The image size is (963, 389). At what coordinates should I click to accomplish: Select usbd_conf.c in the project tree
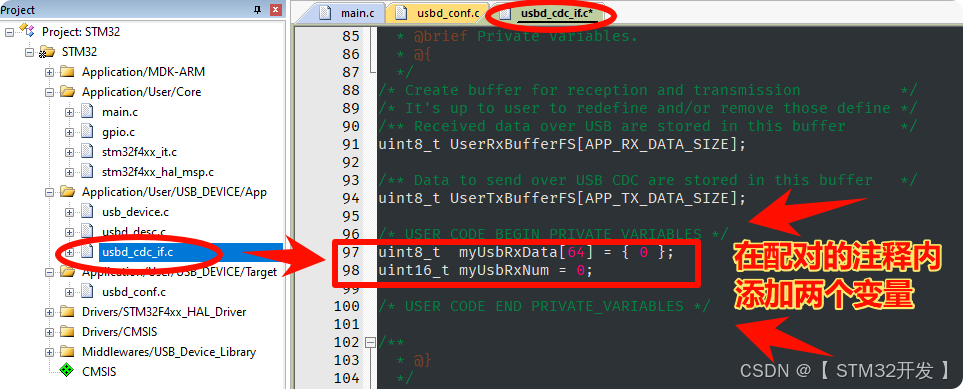click(x=134, y=292)
